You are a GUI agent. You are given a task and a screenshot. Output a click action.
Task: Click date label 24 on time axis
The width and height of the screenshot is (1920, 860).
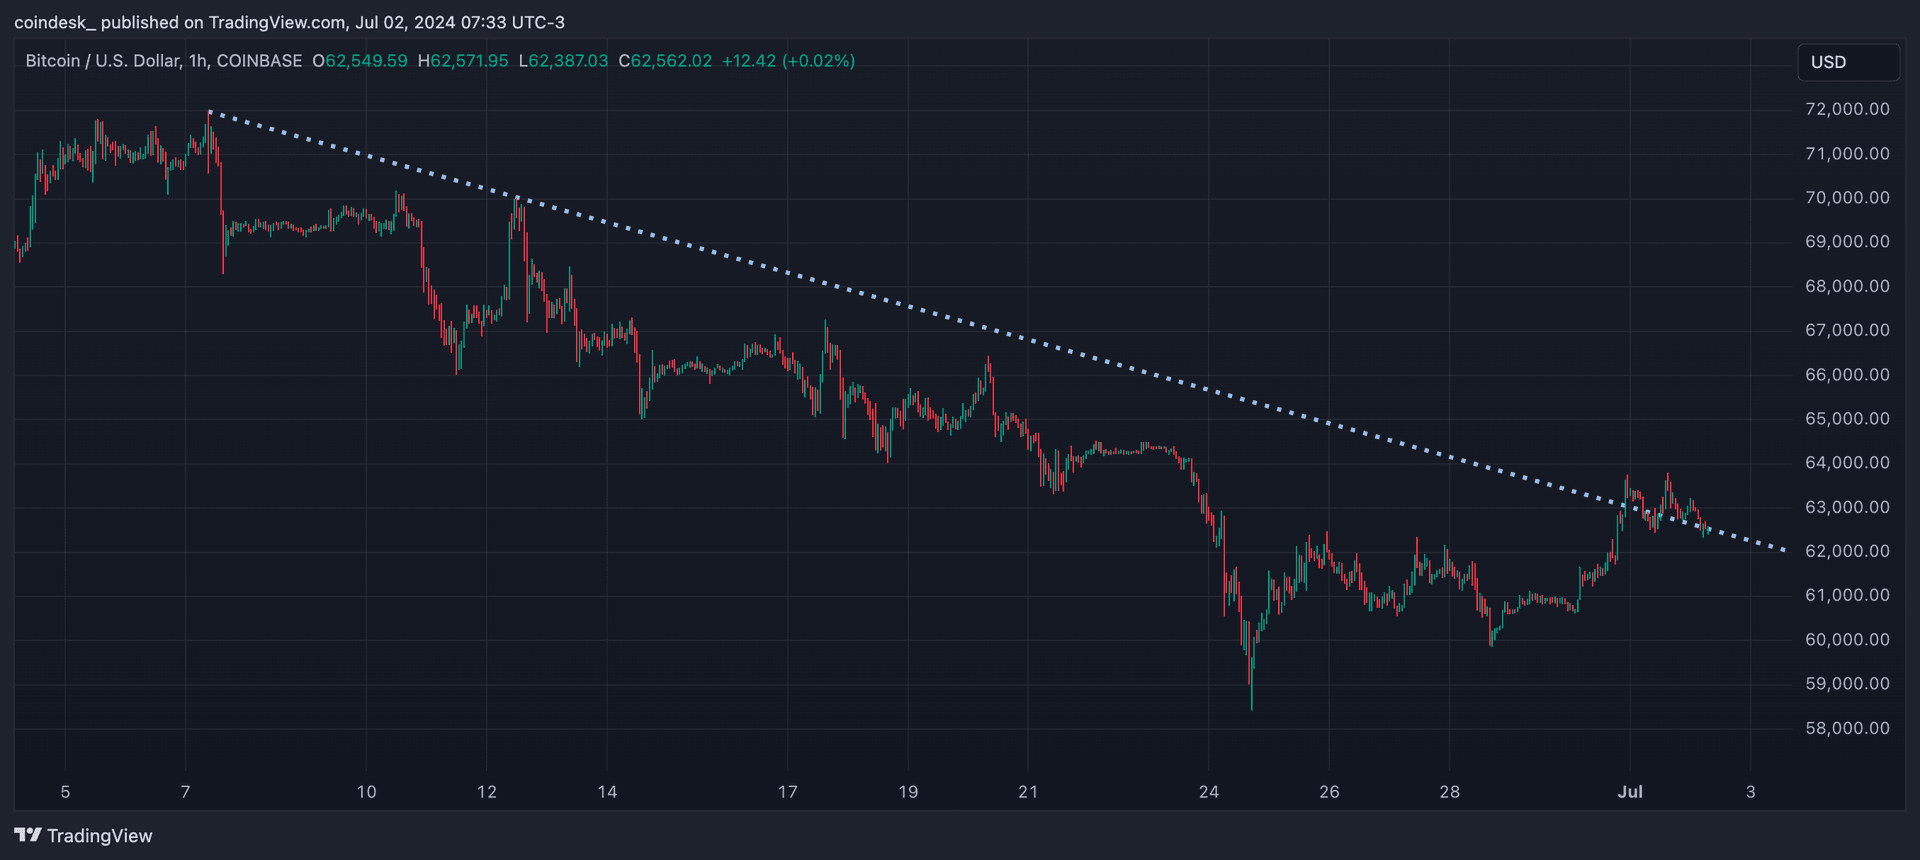(1209, 792)
